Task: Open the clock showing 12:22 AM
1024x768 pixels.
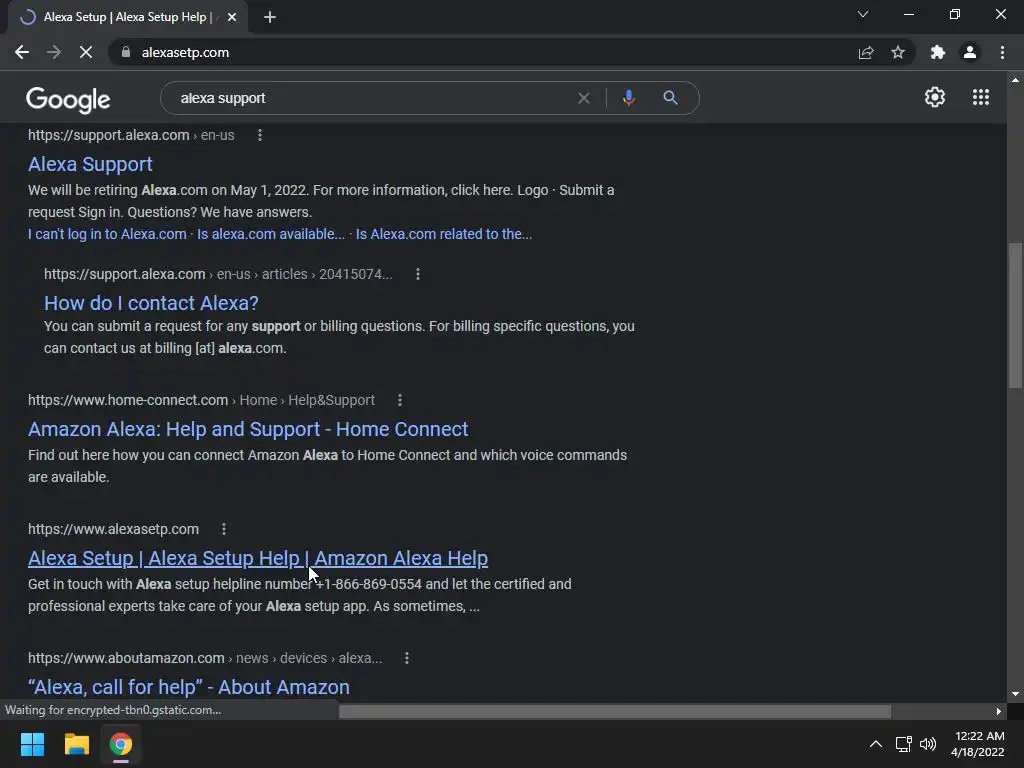Action: pyautogui.click(x=978, y=744)
